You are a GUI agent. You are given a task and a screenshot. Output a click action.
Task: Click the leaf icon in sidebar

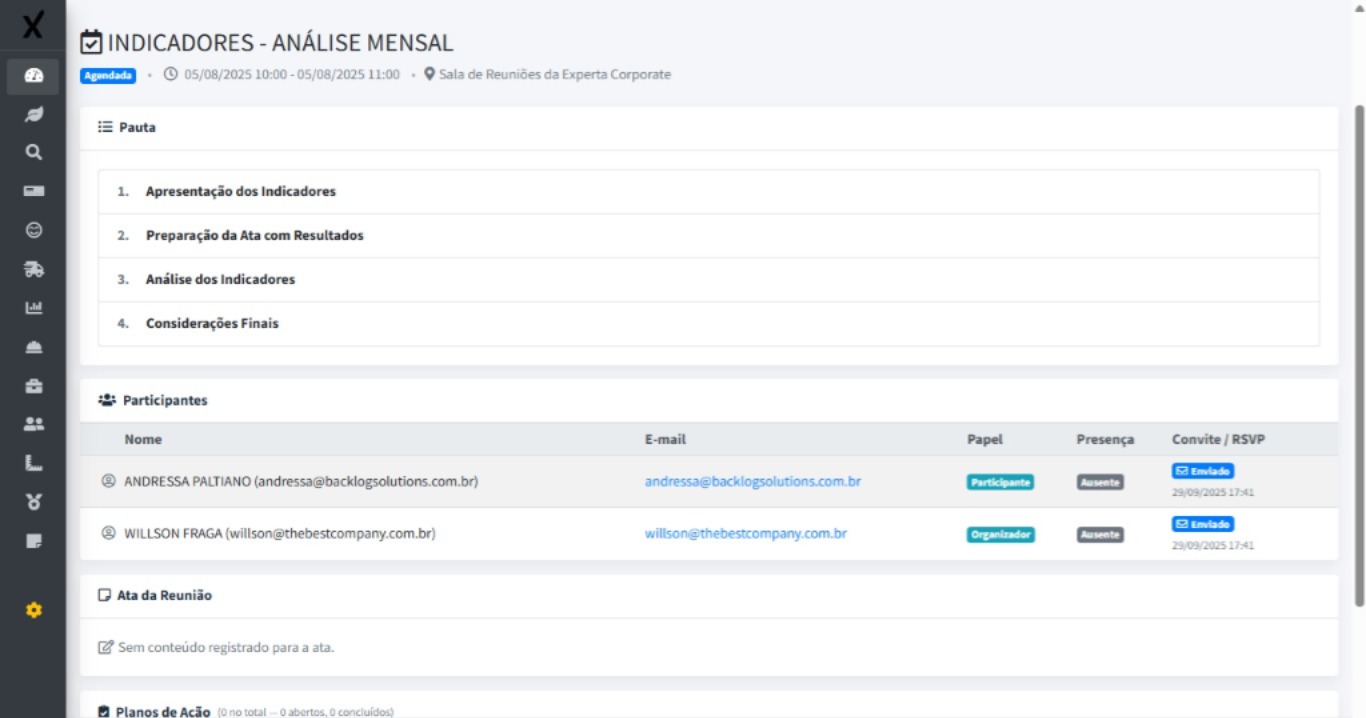[x=33, y=114]
